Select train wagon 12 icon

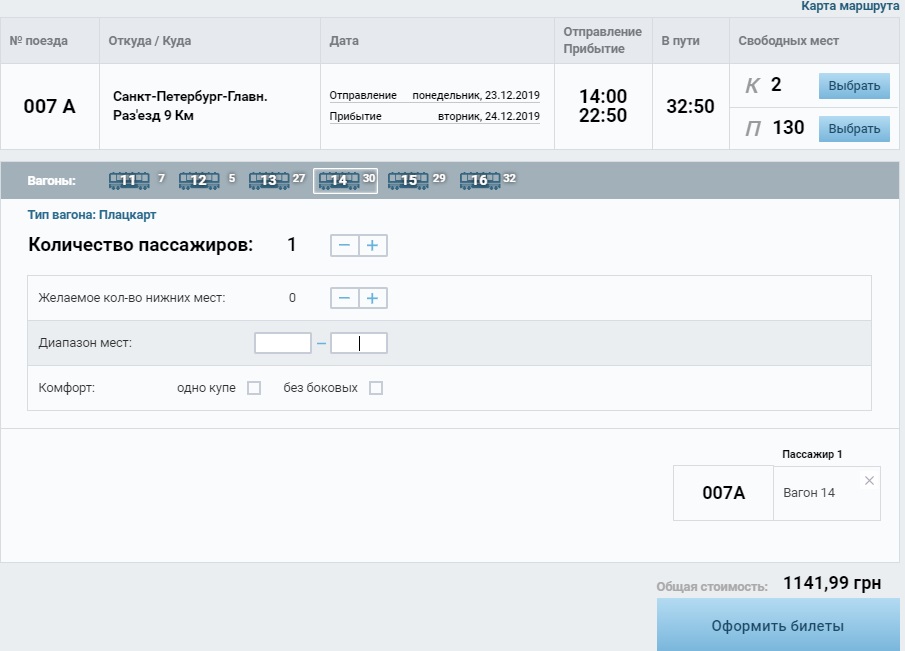coord(198,181)
